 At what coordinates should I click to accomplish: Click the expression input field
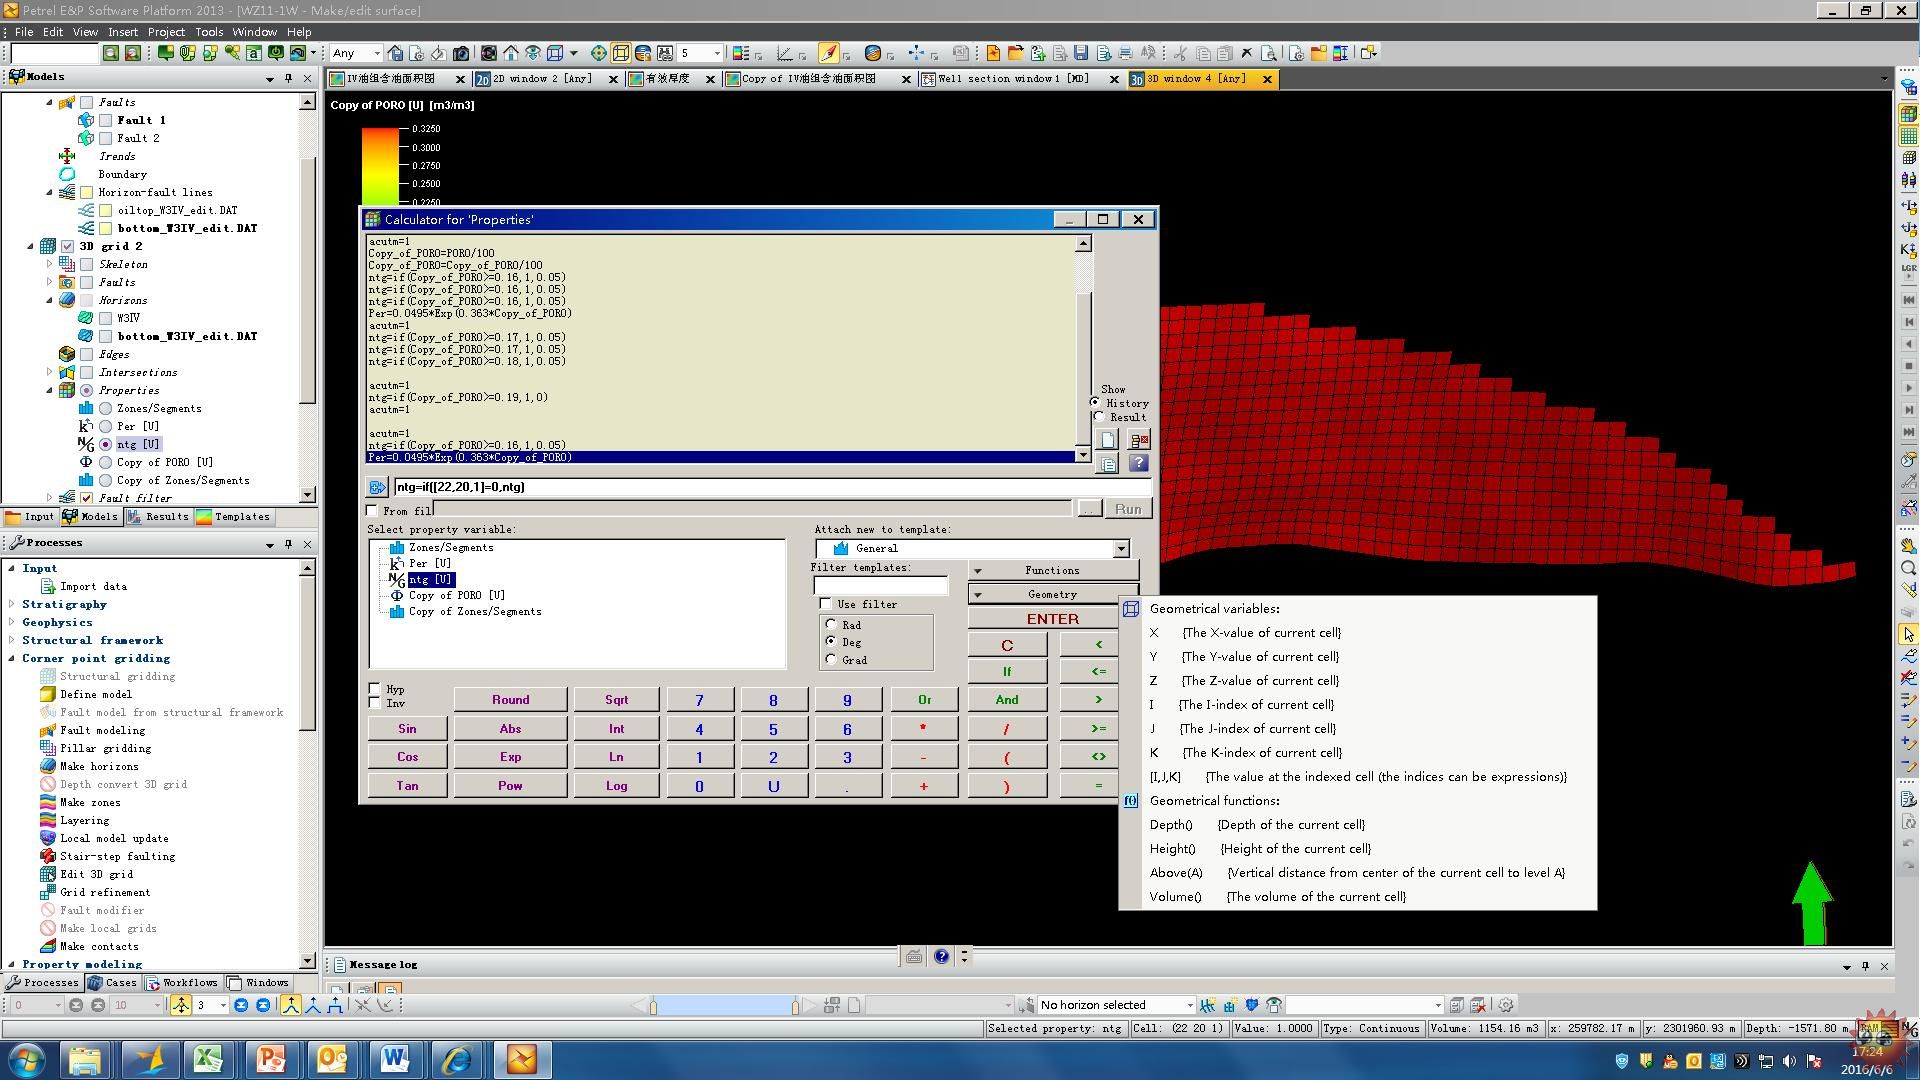pyautogui.click(x=771, y=487)
